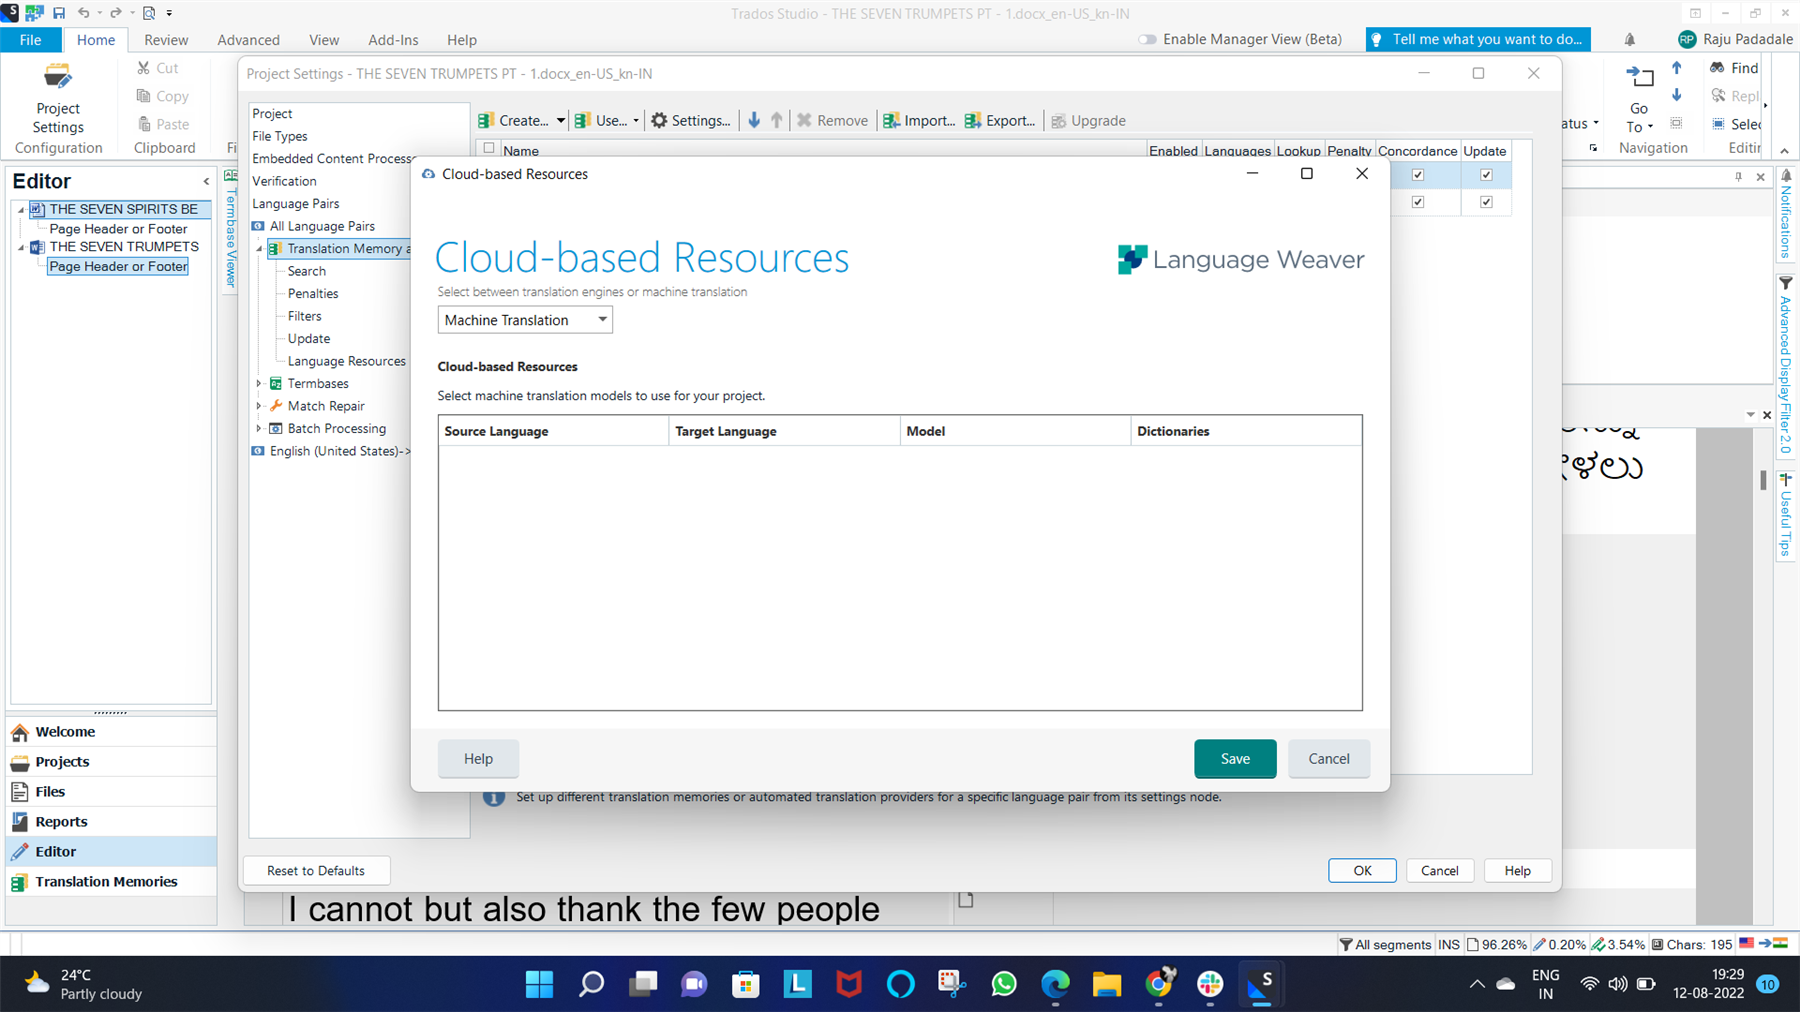Select the Cut icon in the Clipboard group
The width and height of the screenshot is (1800, 1012).
pyautogui.click(x=143, y=67)
